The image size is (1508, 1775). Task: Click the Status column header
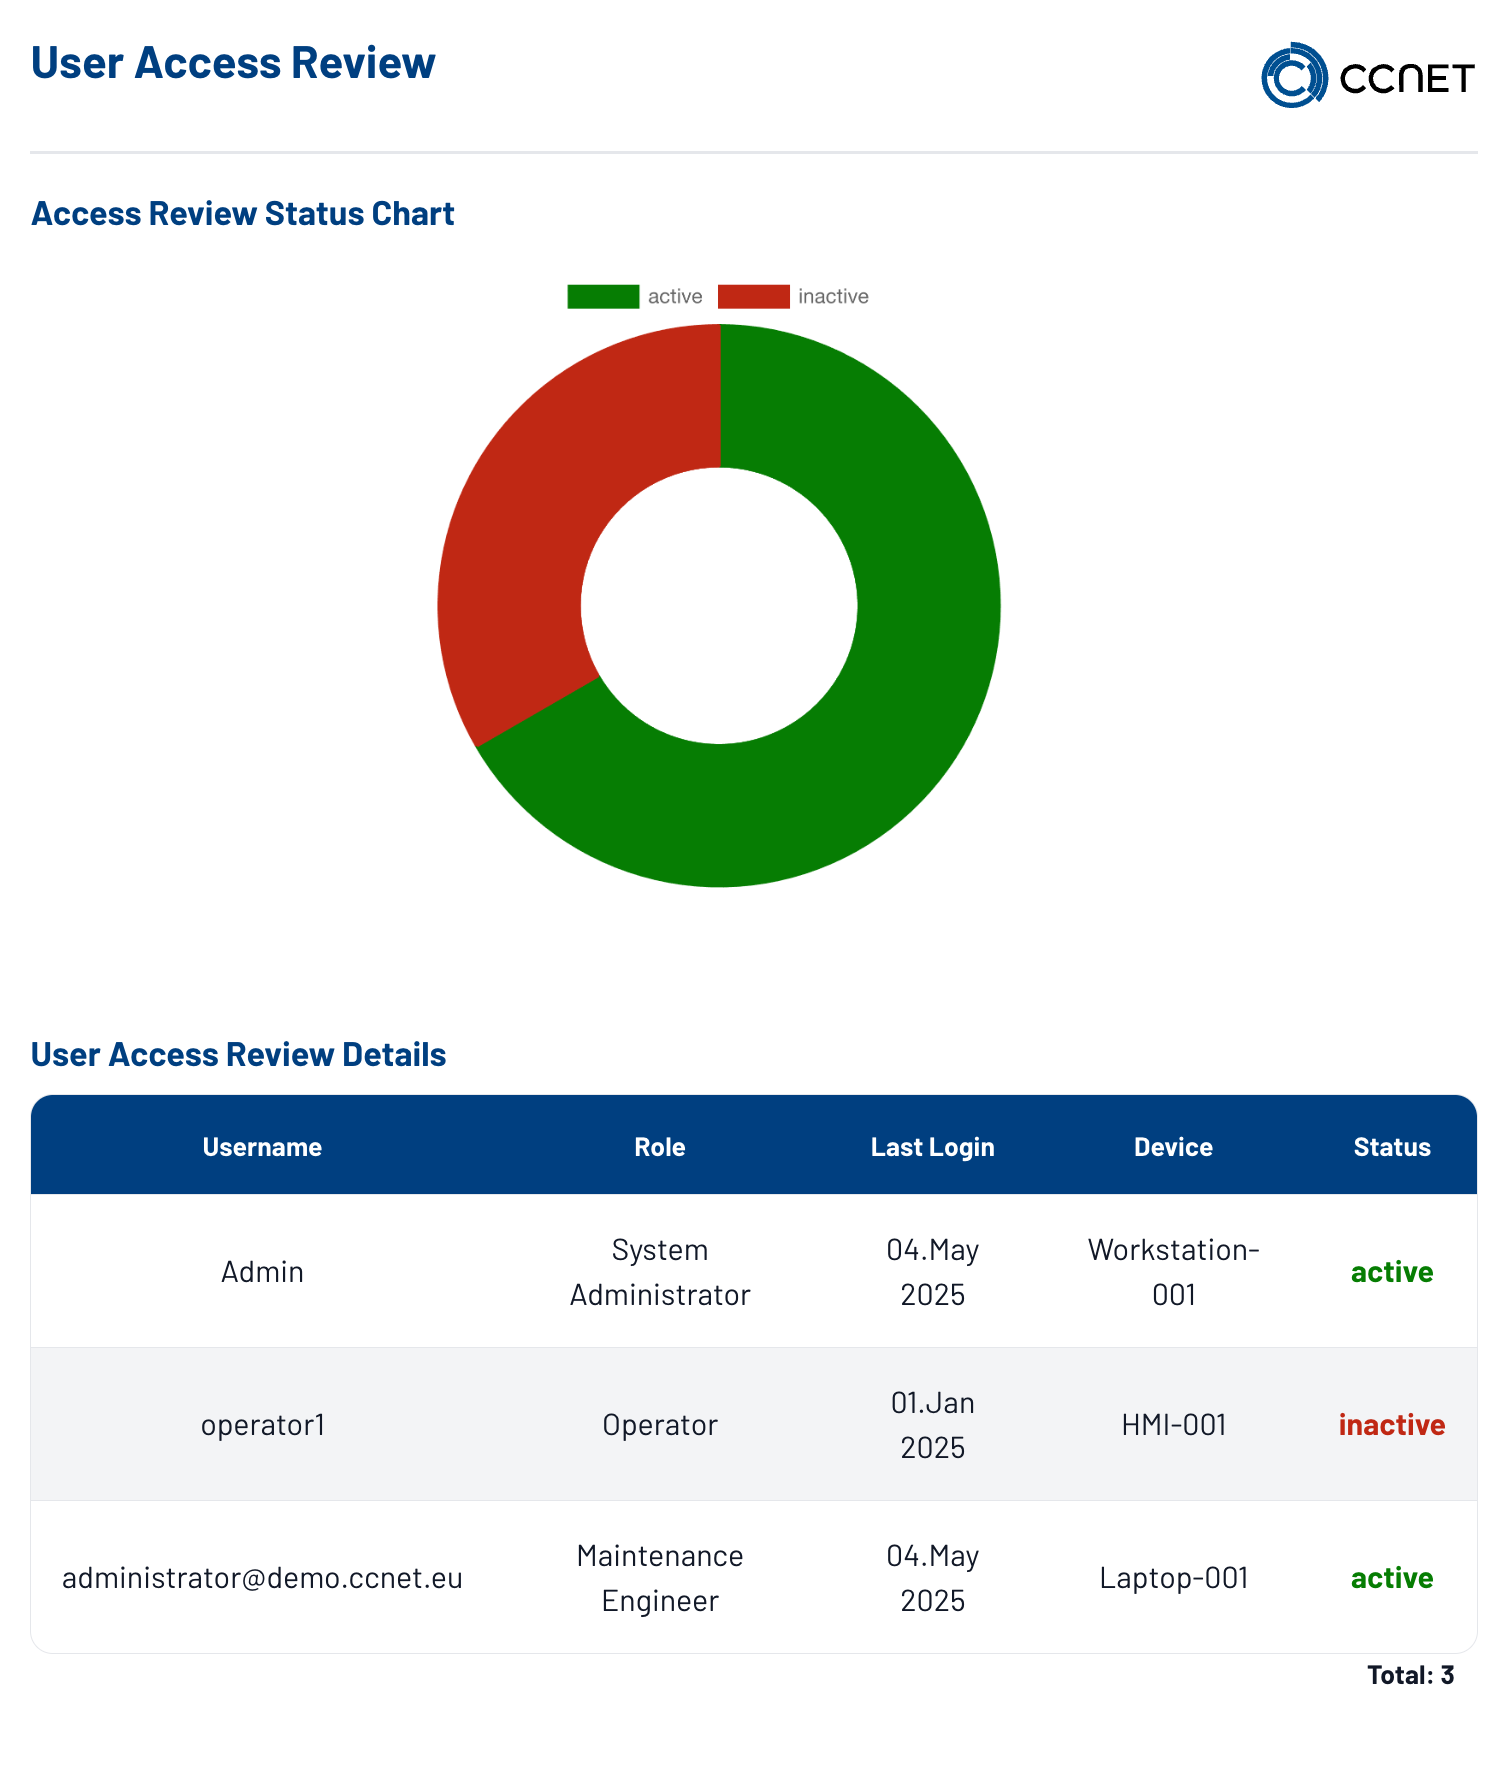(1392, 1147)
